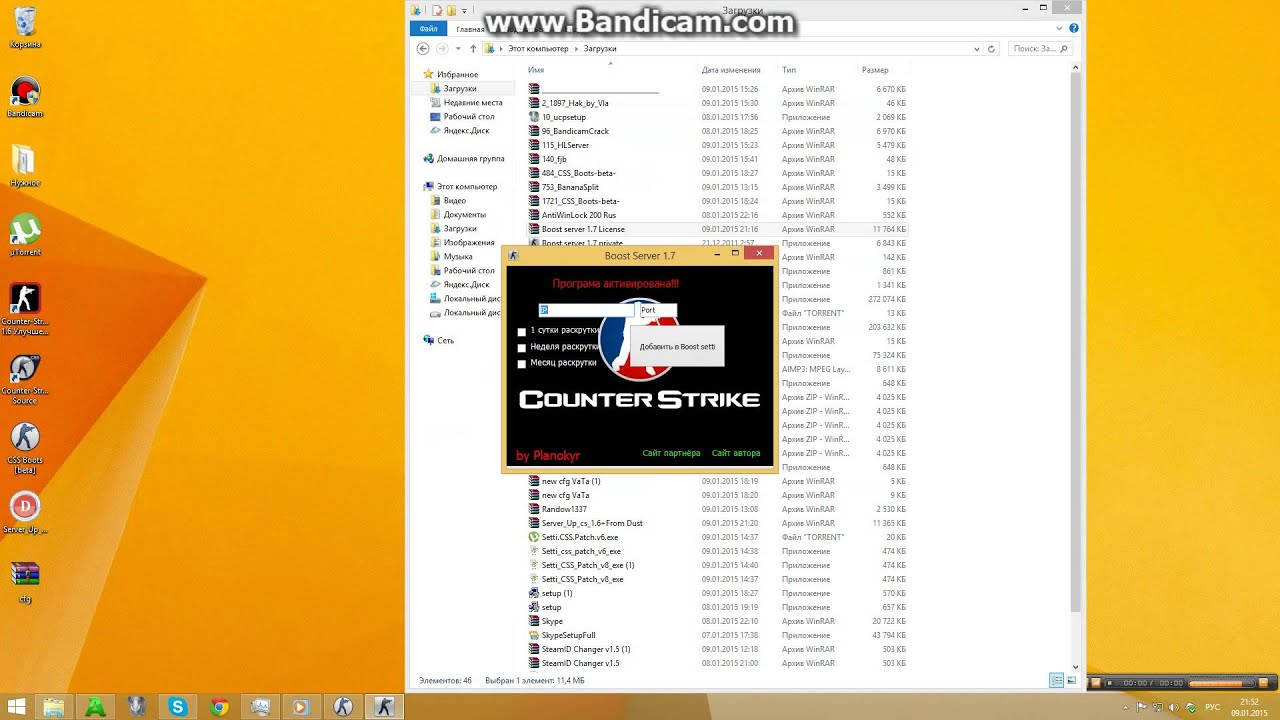
Task: Open the "Сайт автора" link
Action: pyautogui.click(x=736, y=453)
